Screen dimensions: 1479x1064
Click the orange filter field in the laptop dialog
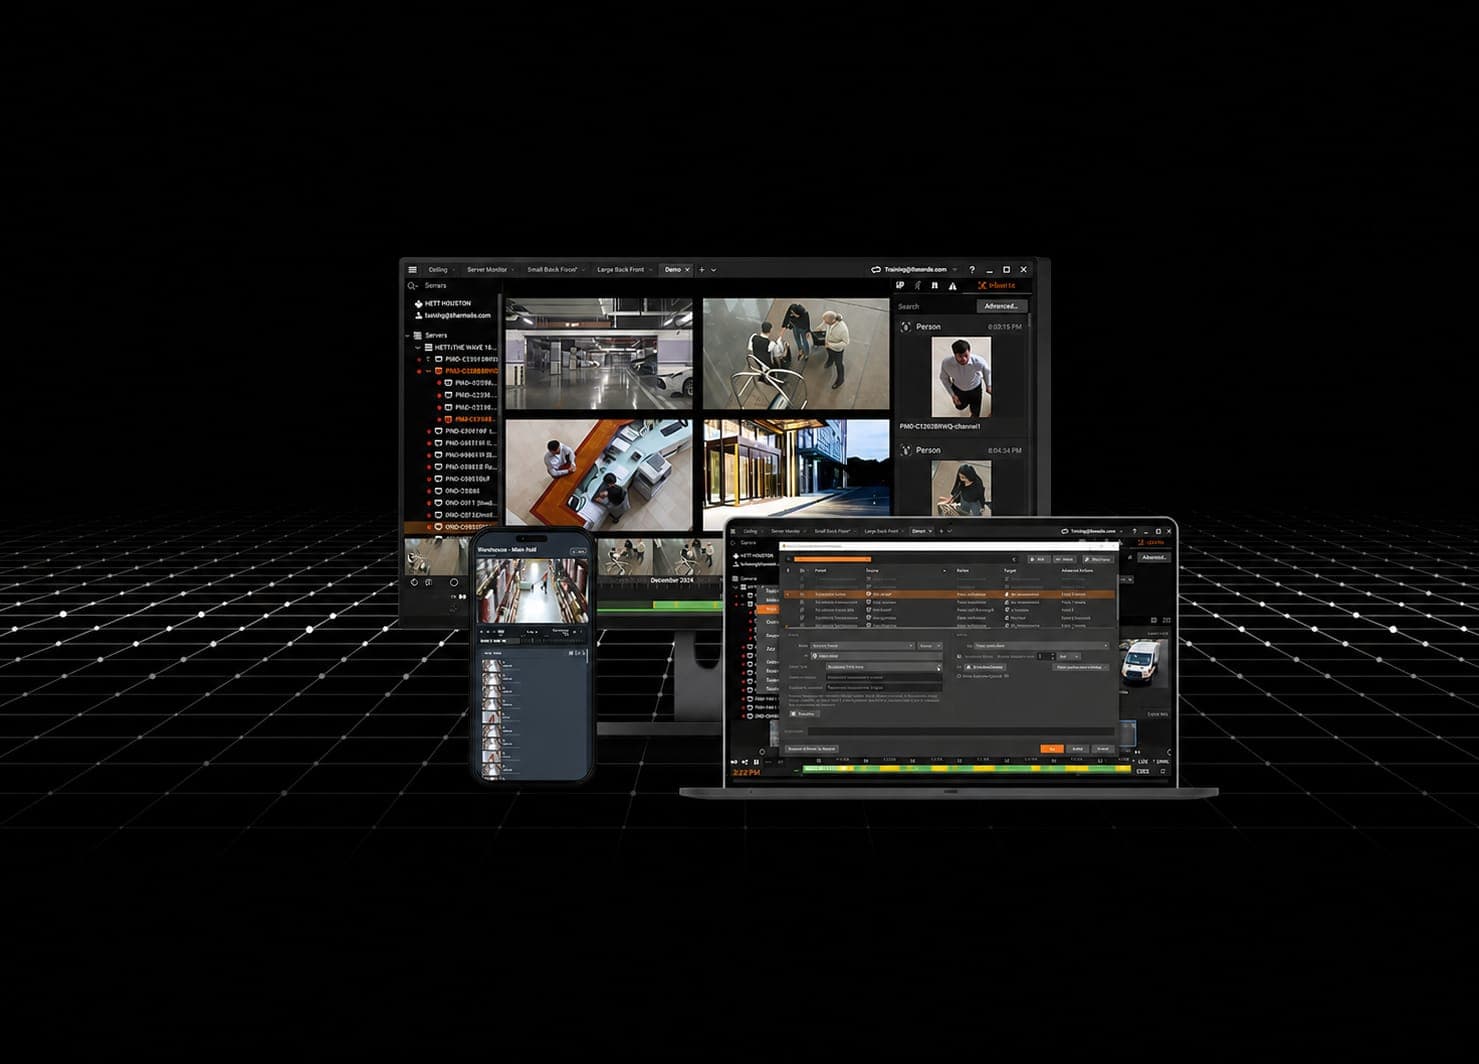pyautogui.click(x=833, y=559)
